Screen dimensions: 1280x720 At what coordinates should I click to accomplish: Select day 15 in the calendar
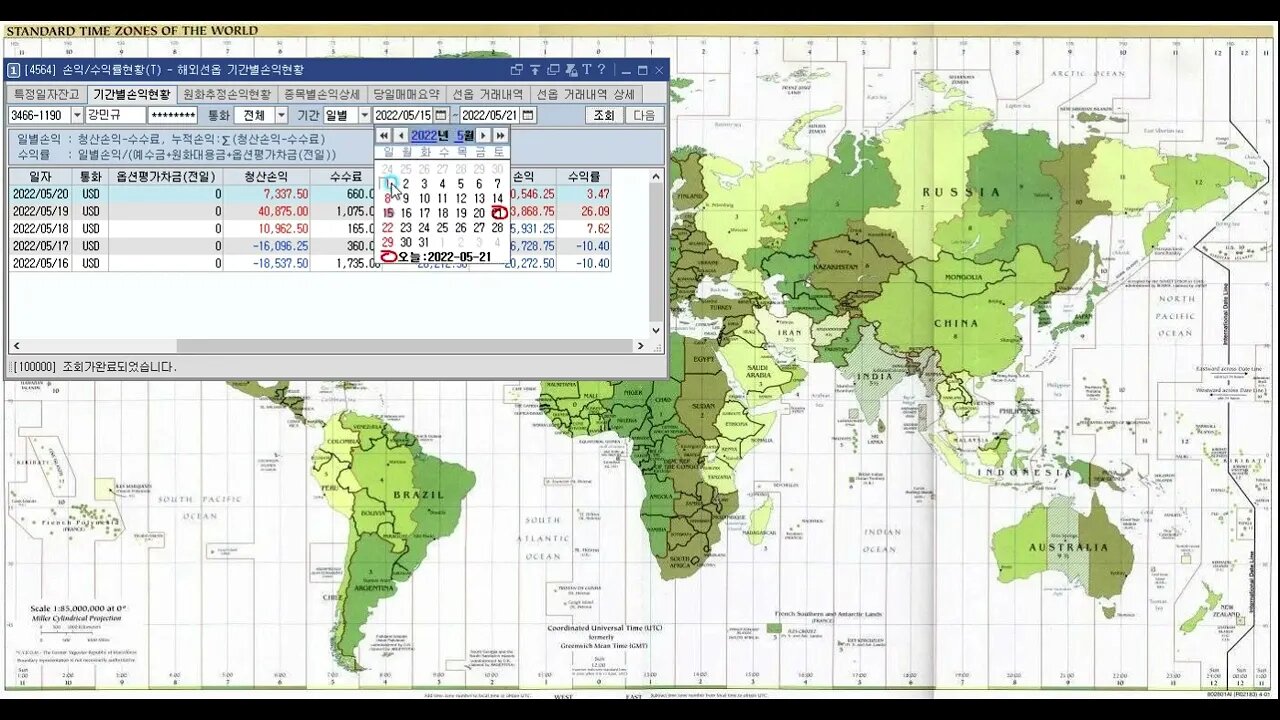[x=388, y=213]
